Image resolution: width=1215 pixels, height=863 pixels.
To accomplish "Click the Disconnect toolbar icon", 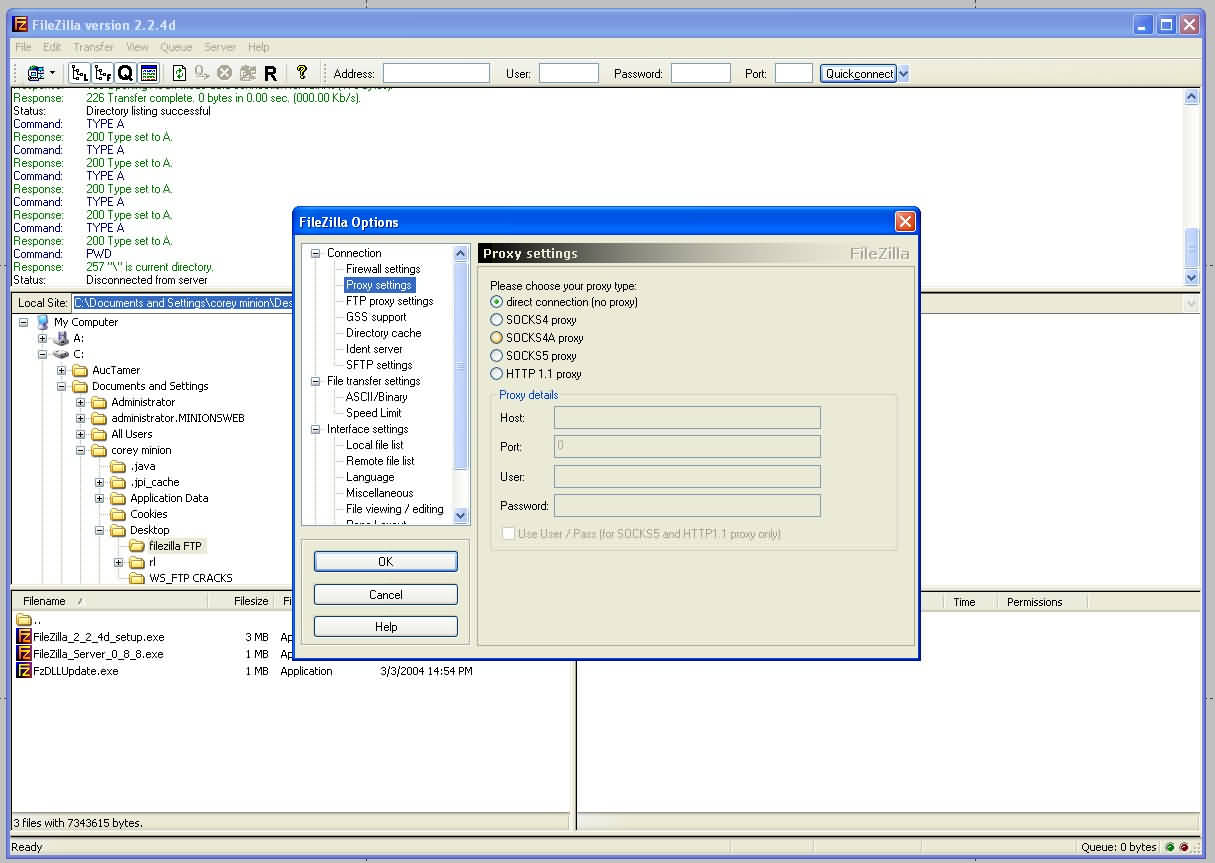I will pyautogui.click(x=247, y=73).
